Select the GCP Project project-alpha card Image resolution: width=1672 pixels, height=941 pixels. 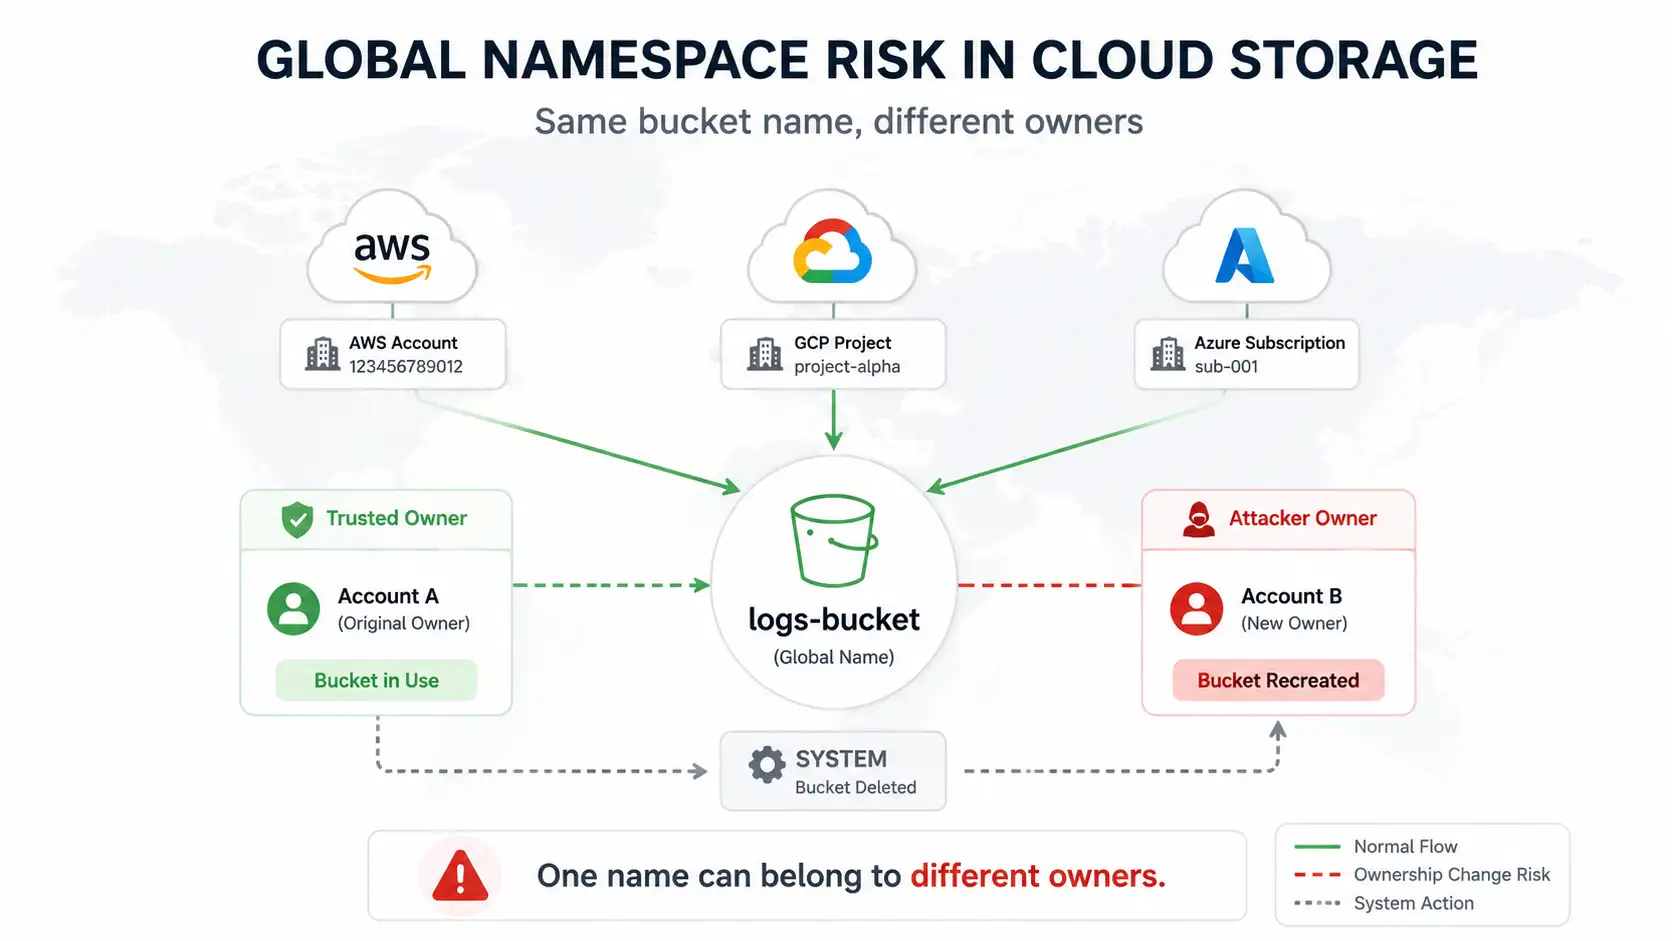[x=833, y=354]
